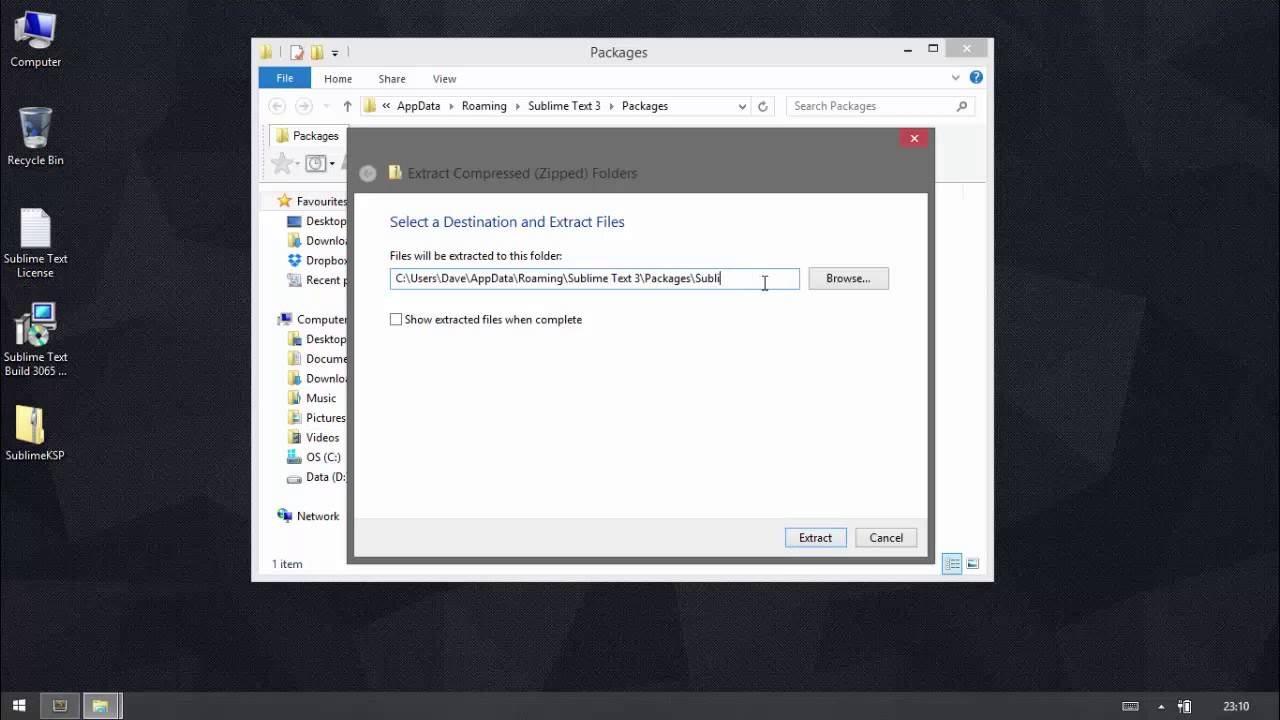Enable Show extracted files when complete
Image resolution: width=1280 pixels, height=720 pixels.
(x=396, y=320)
